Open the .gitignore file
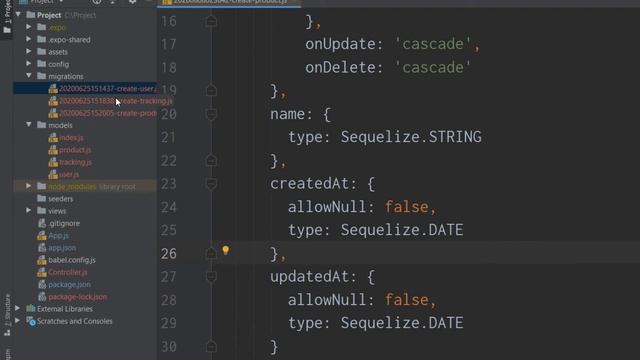 click(x=64, y=223)
